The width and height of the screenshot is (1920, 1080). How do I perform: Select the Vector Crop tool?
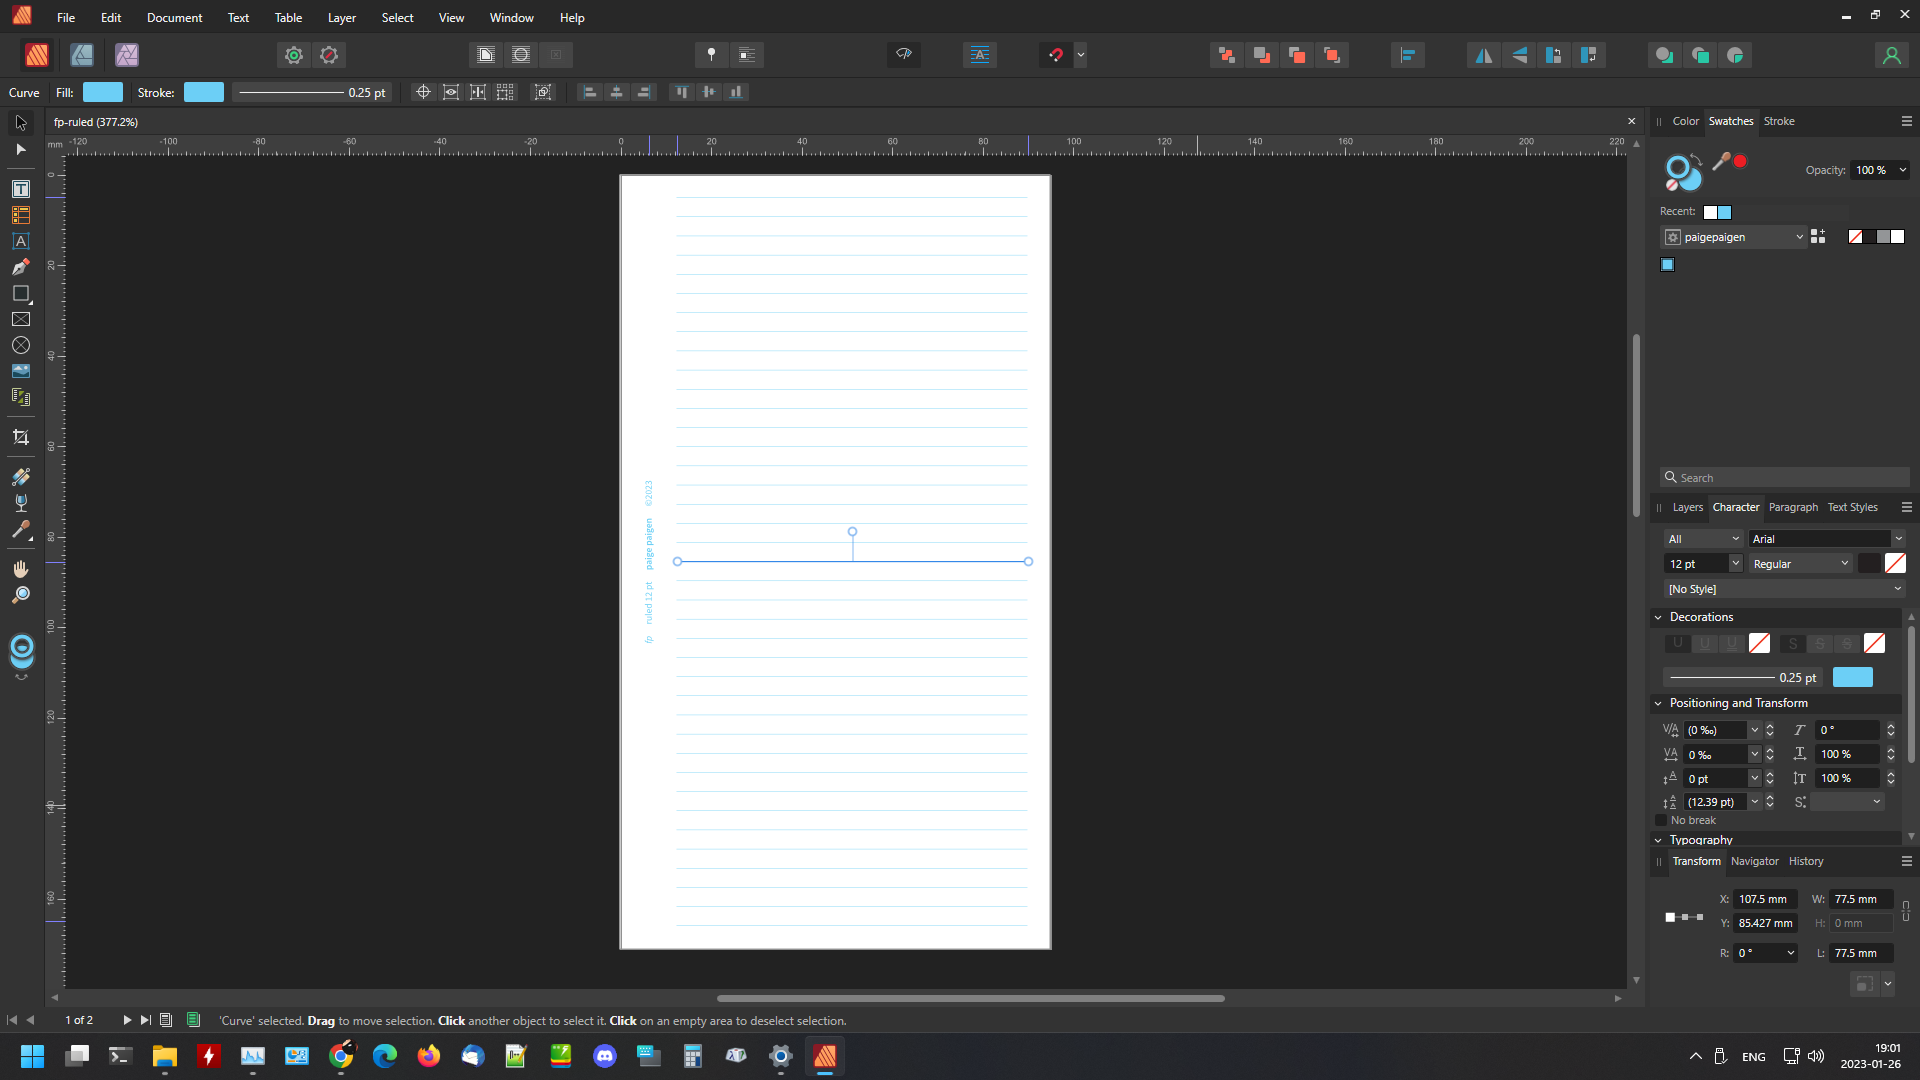(x=20, y=437)
